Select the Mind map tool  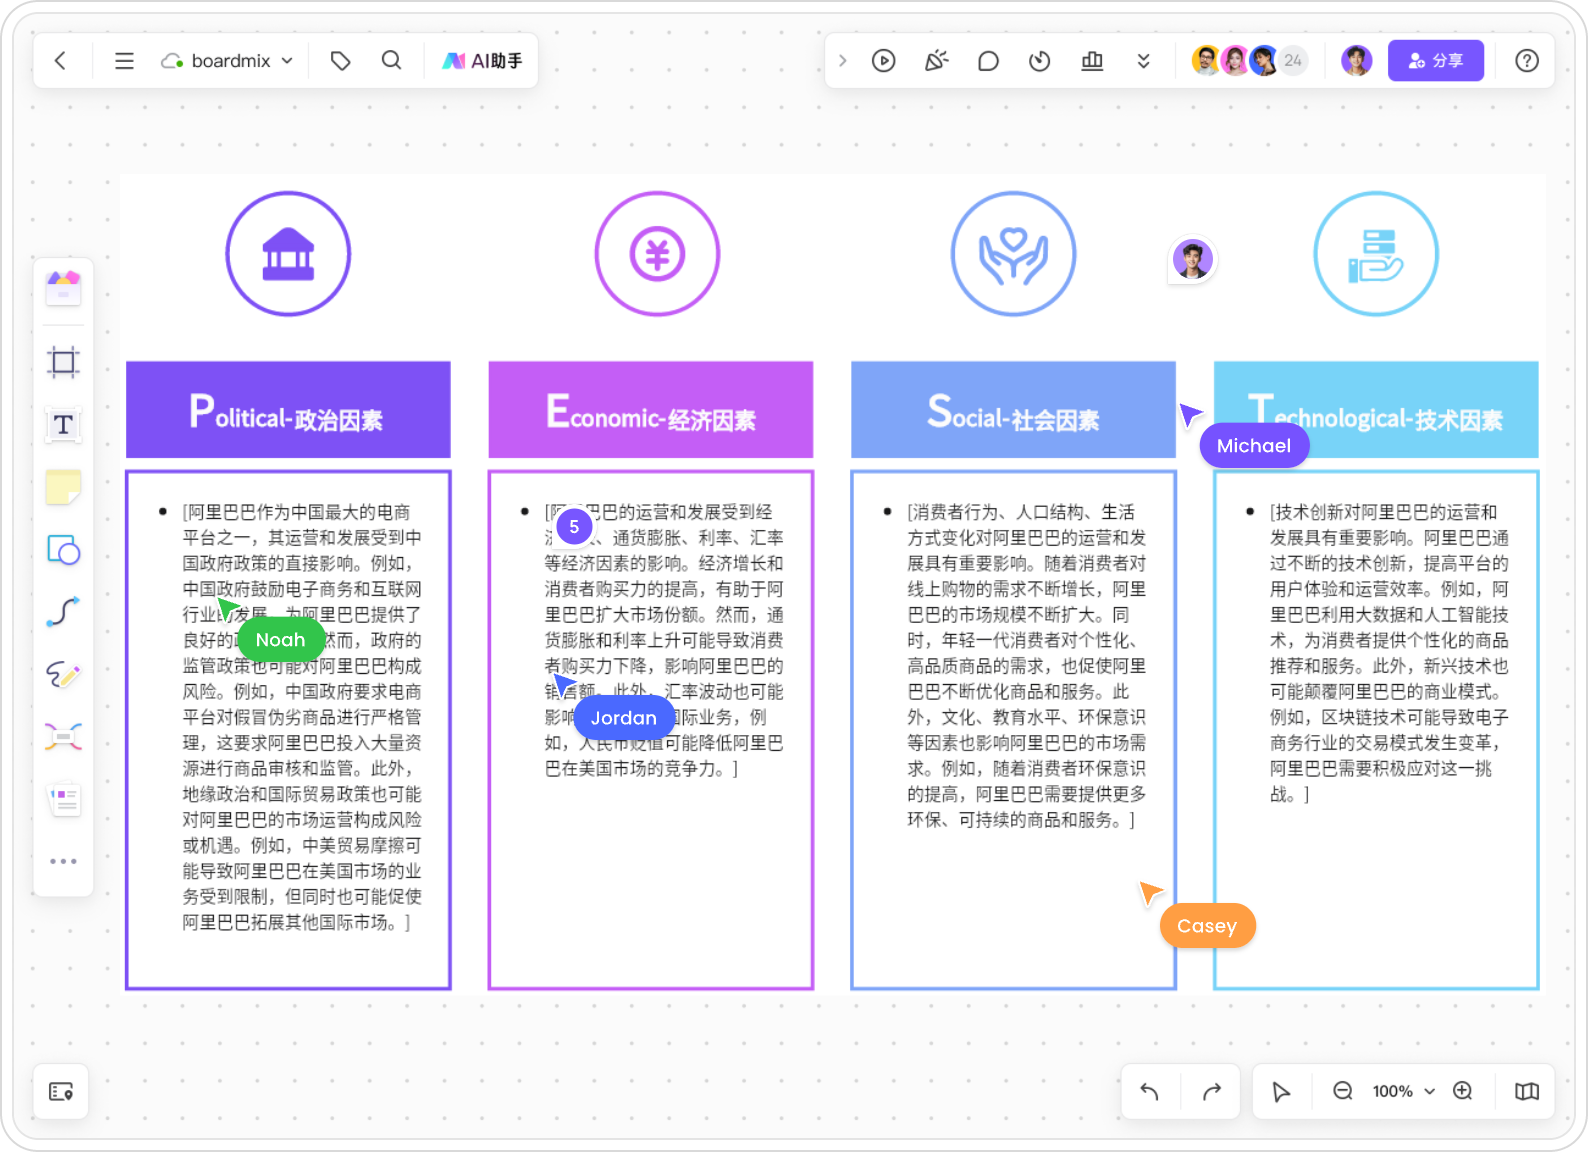64,738
